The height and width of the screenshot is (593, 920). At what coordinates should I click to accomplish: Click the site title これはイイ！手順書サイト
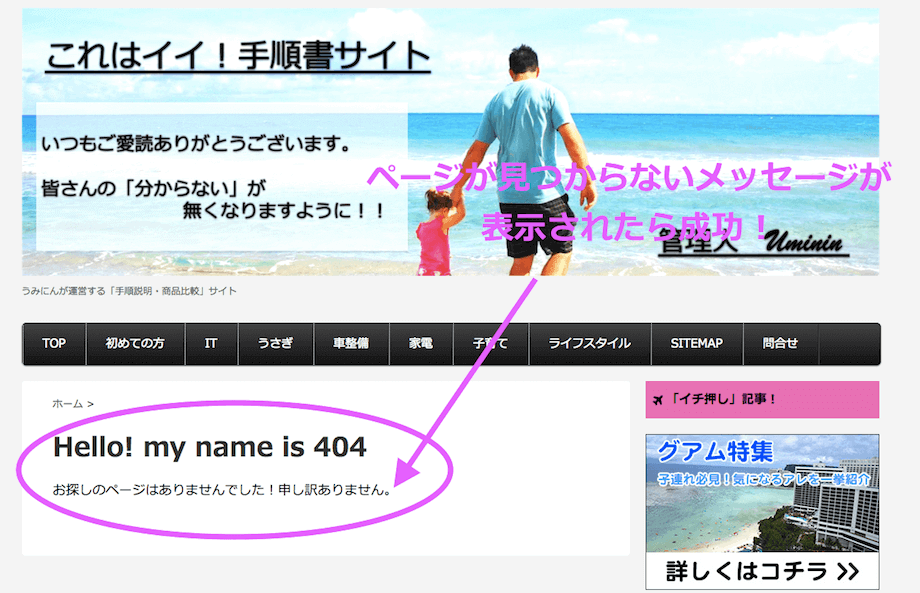[x=237, y=57]
